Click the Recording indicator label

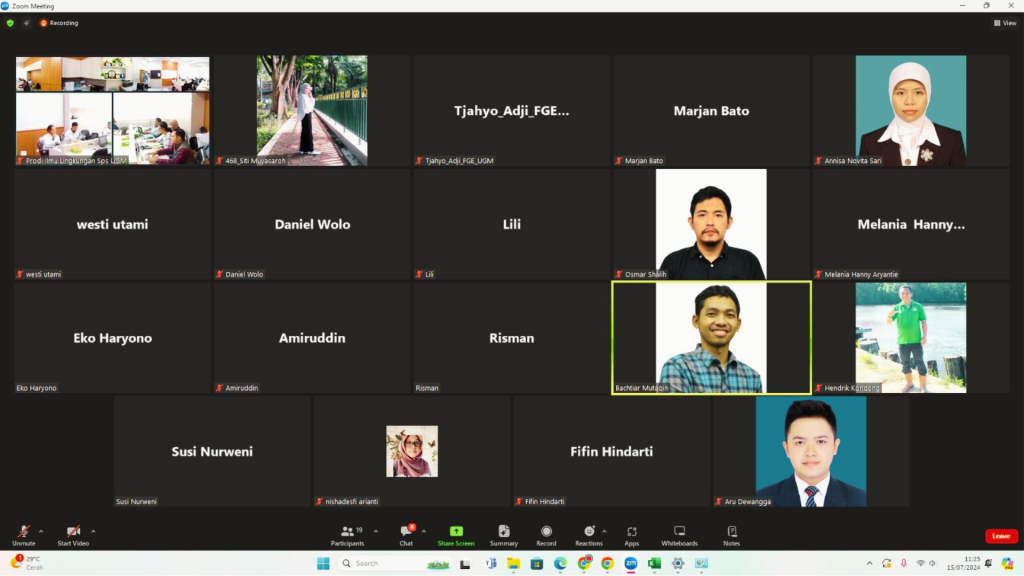coord(59,23)
